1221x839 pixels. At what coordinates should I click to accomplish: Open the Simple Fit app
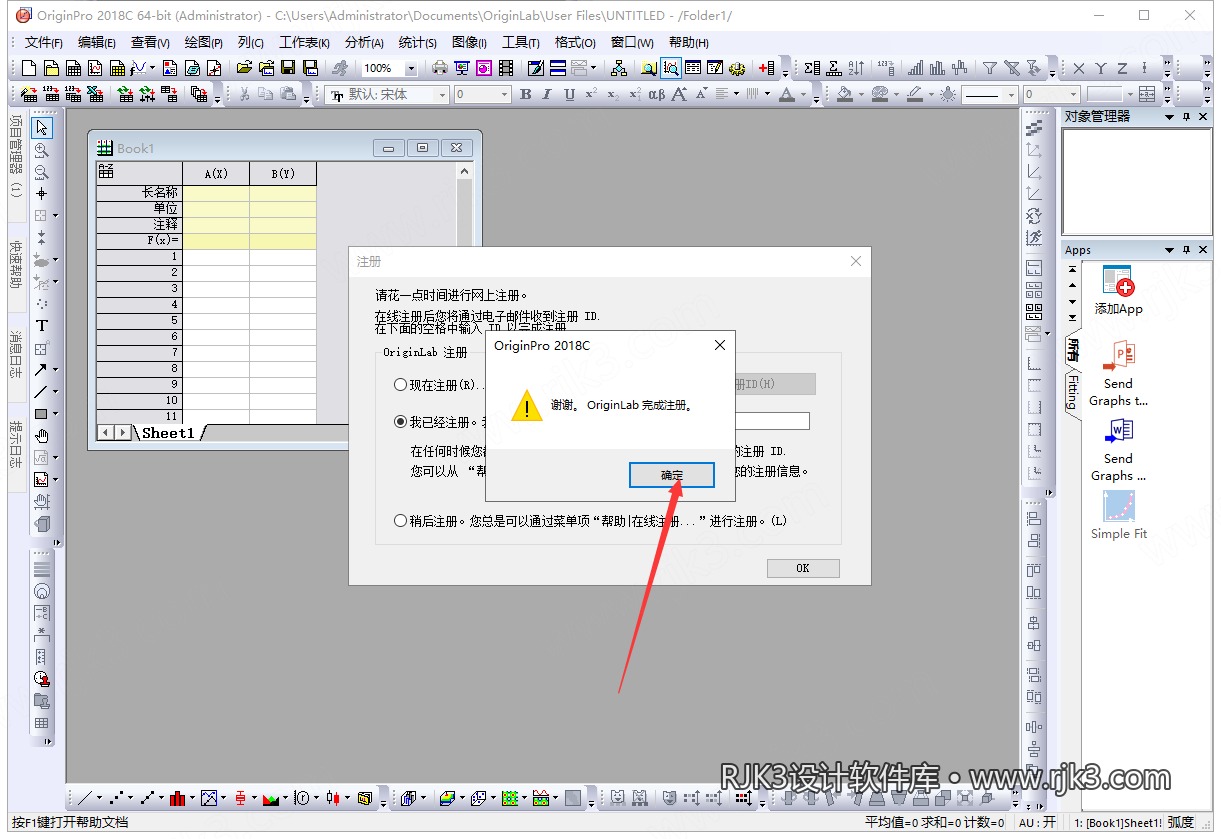pyautogui.click(x=1118, y=516)
